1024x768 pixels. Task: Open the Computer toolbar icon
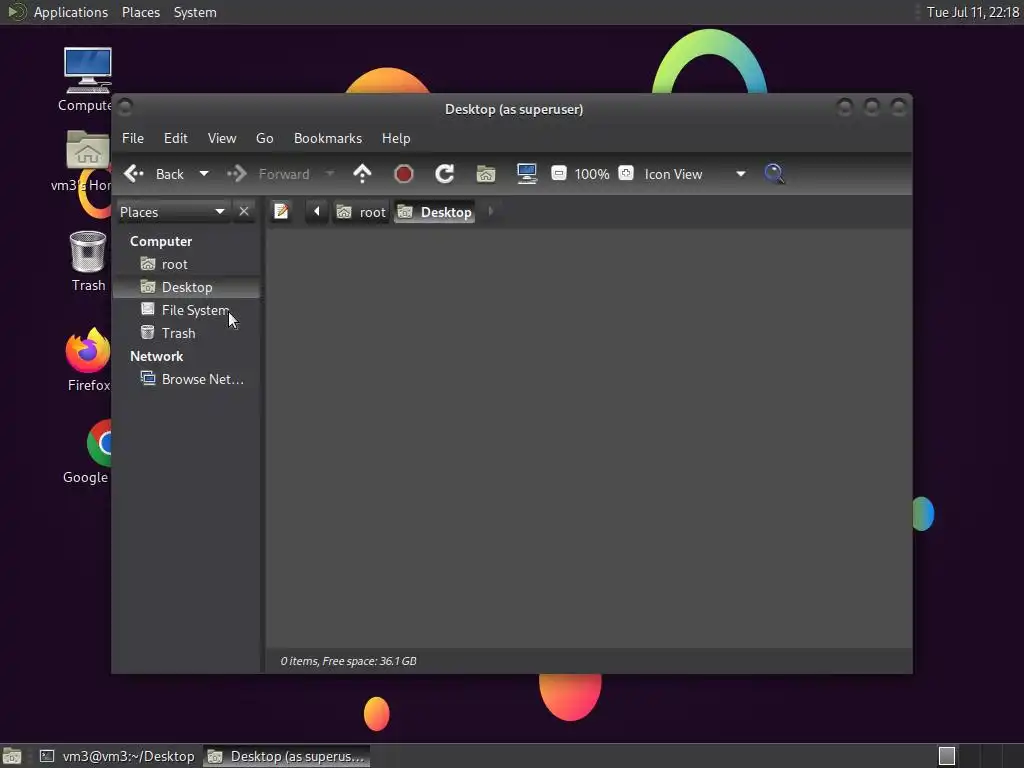coord(526,174)
